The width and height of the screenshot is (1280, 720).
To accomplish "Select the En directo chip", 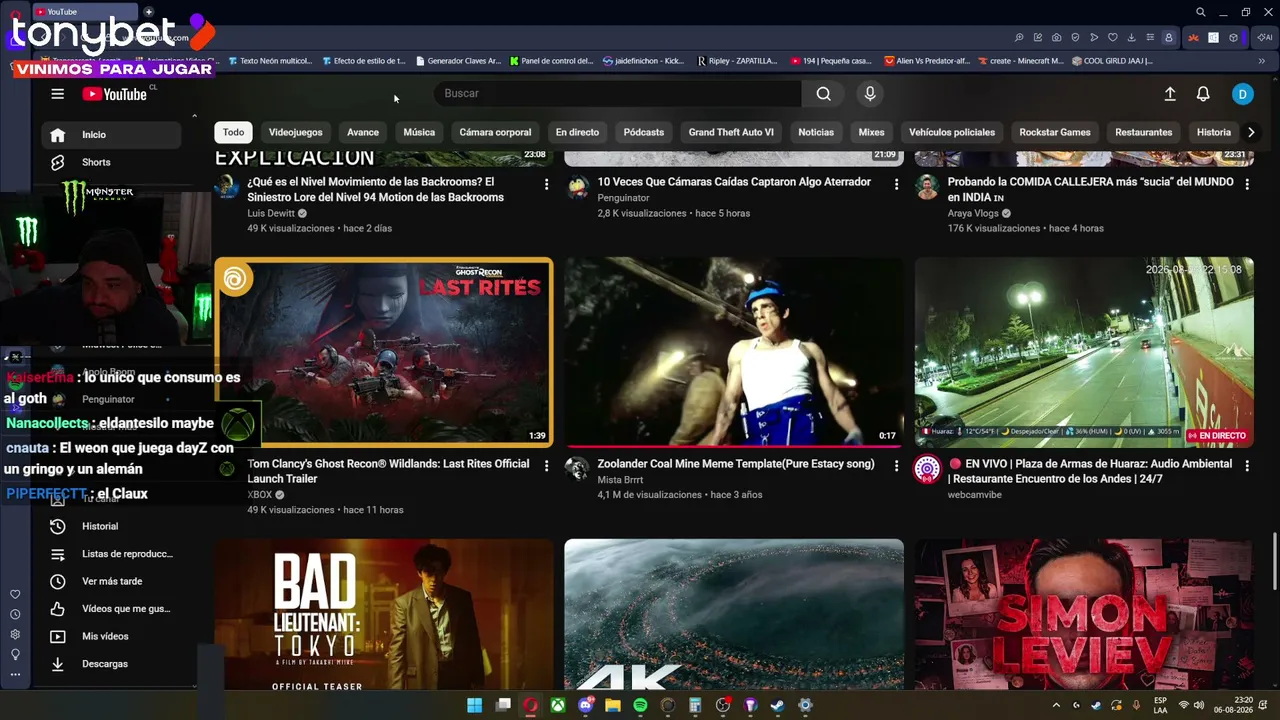I will pos(577,132).
